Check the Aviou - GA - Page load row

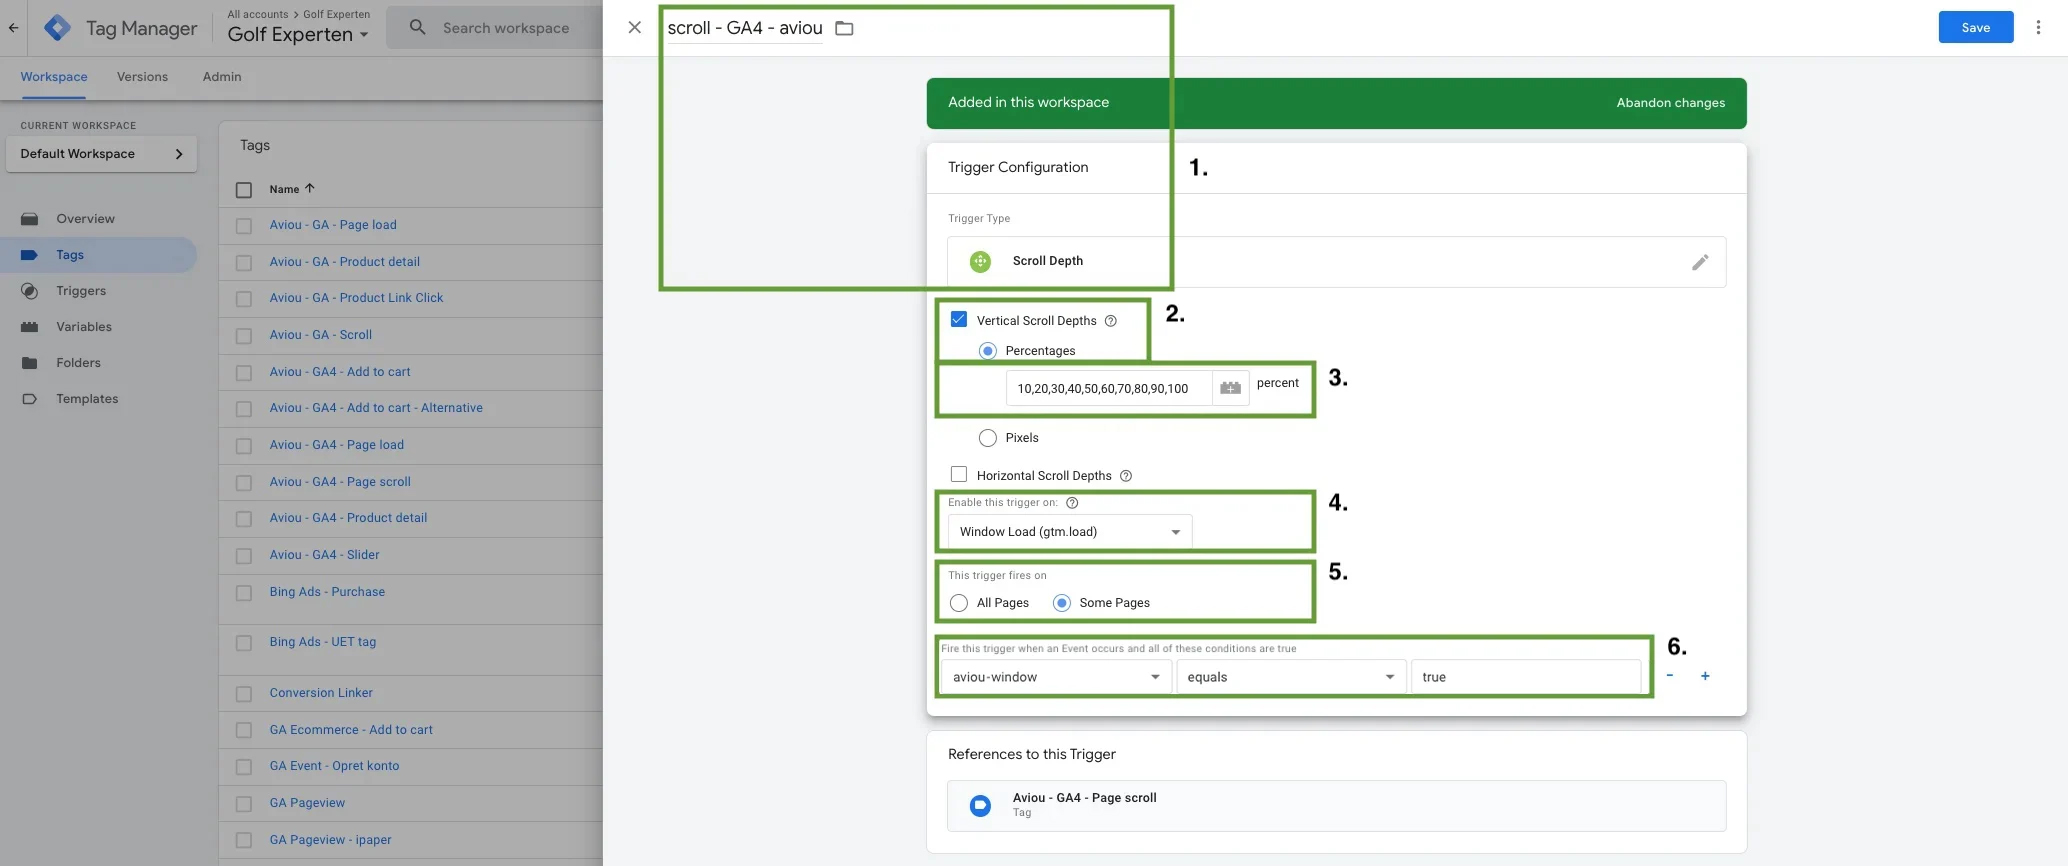pyautogui.click(x=244, y=226)
